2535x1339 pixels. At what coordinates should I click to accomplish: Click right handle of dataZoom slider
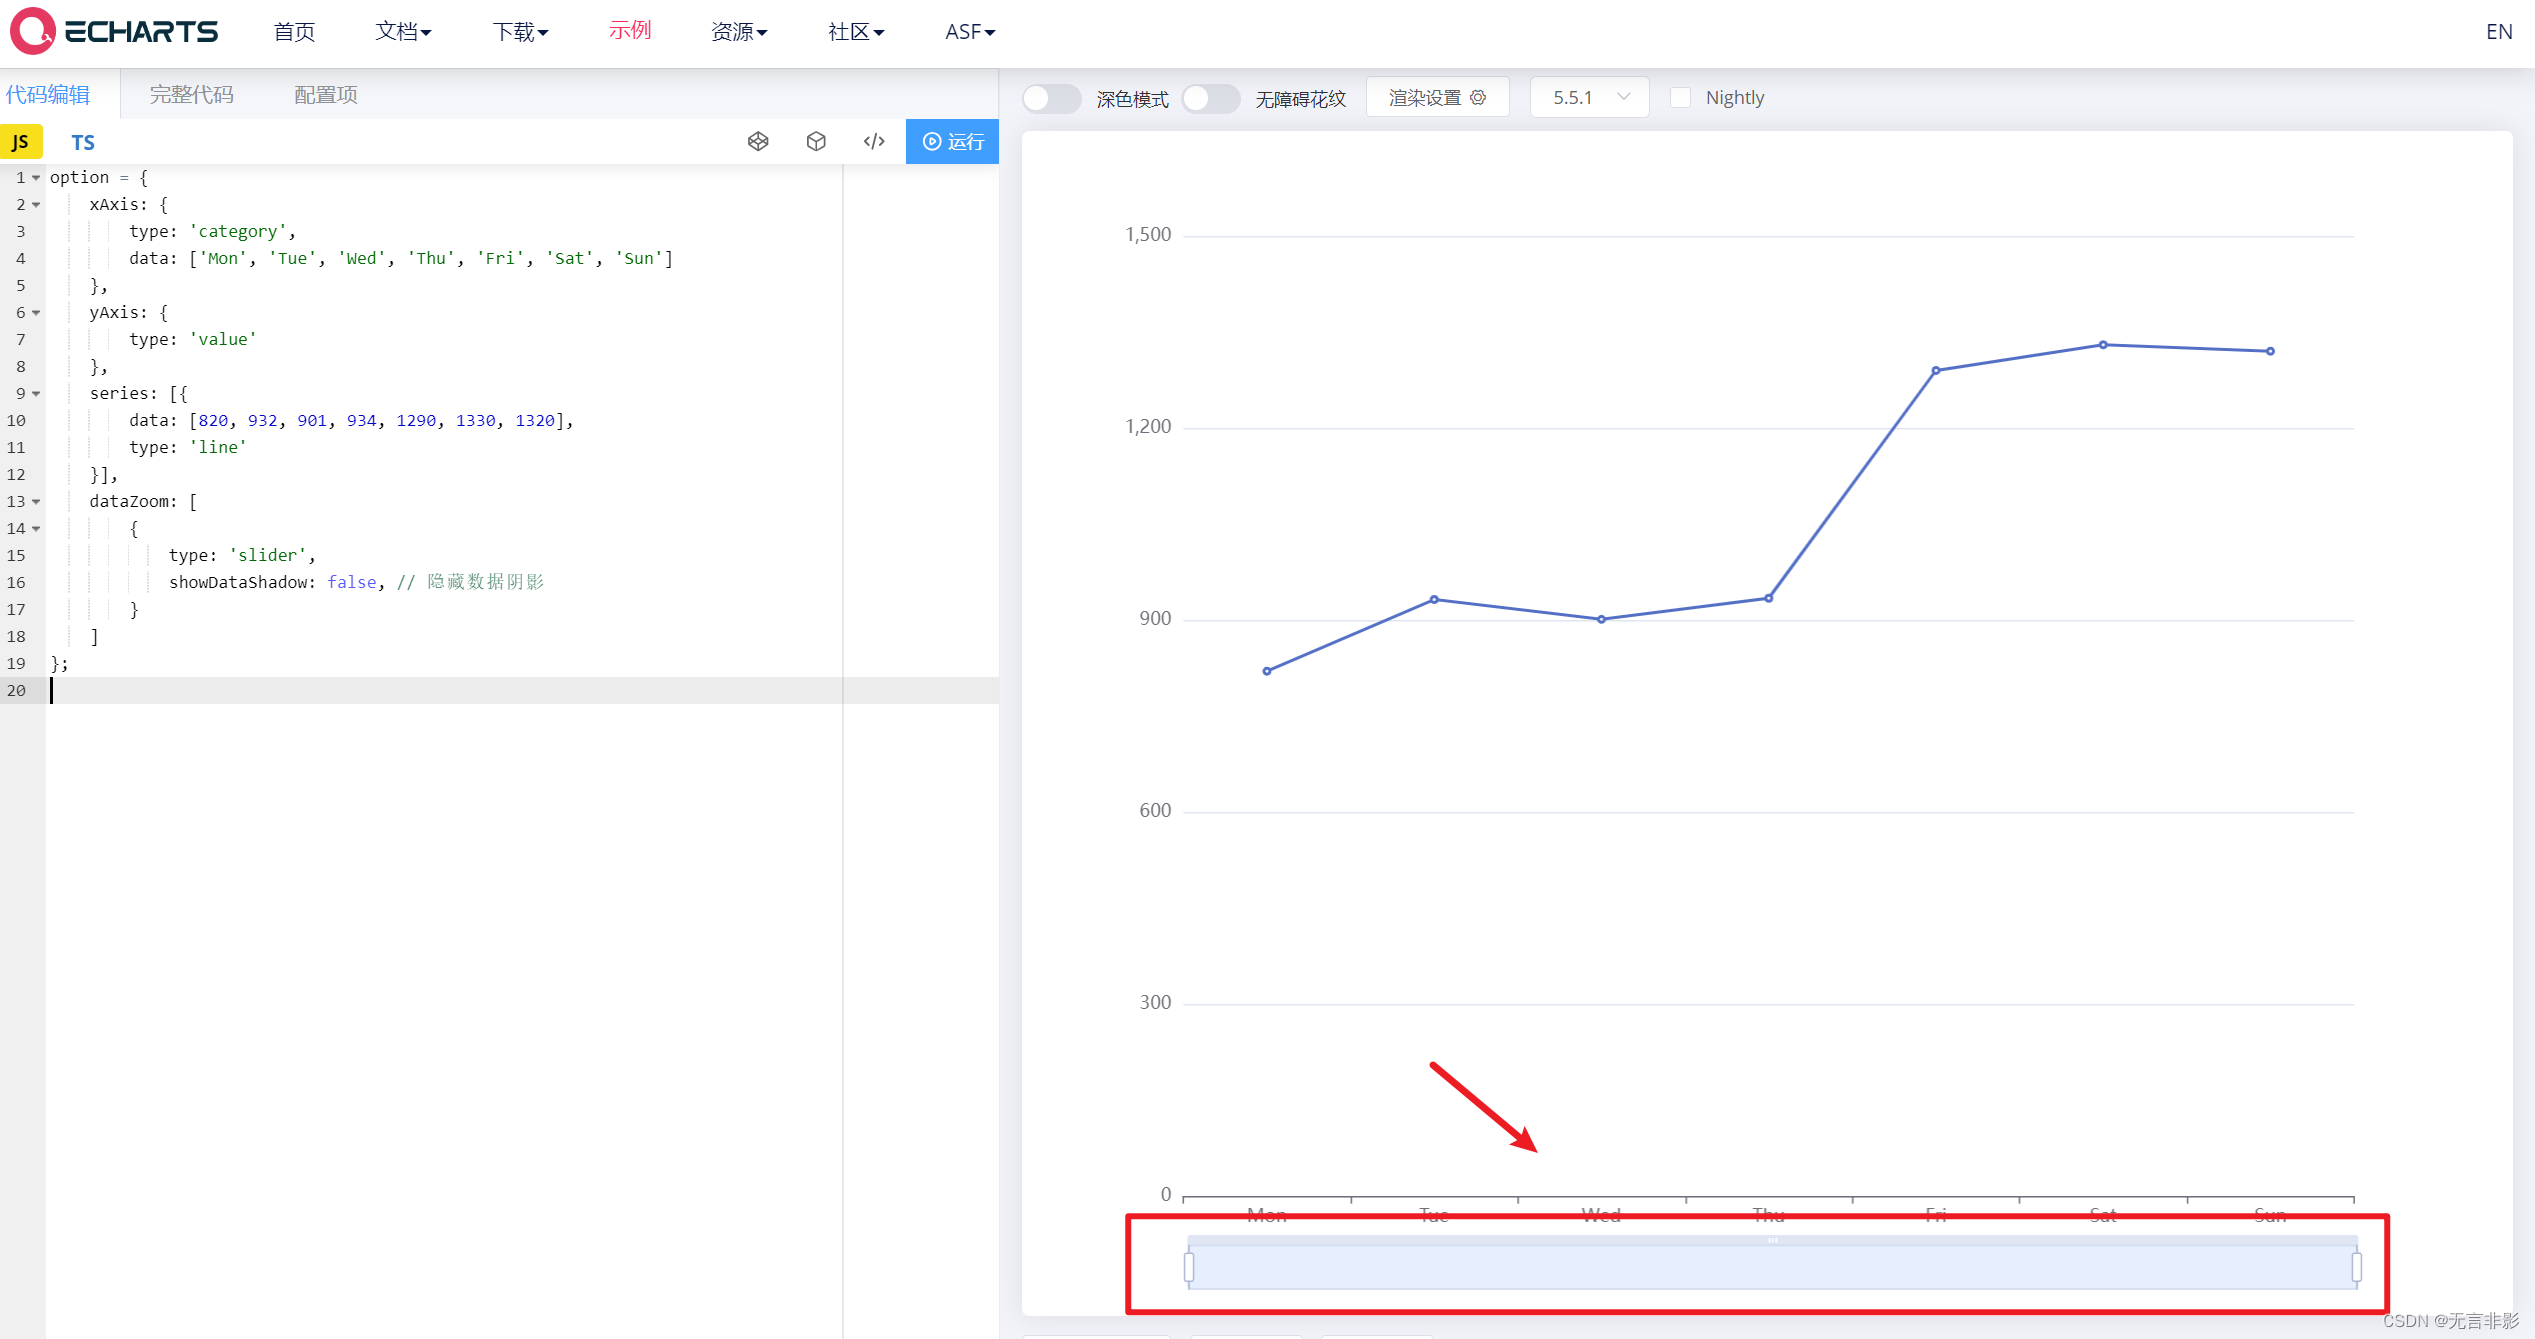(2357, 1267)
